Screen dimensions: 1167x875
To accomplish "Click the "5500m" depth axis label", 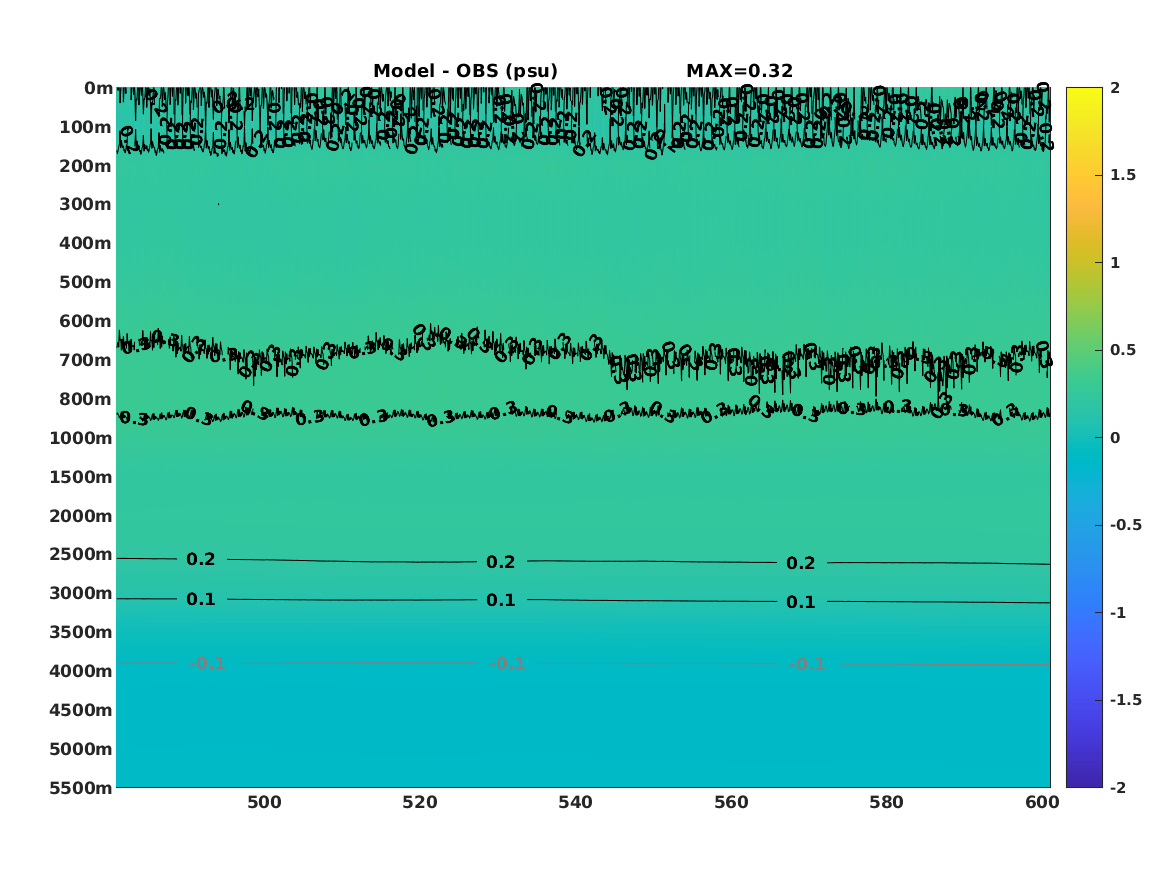I will click(81, 788).
